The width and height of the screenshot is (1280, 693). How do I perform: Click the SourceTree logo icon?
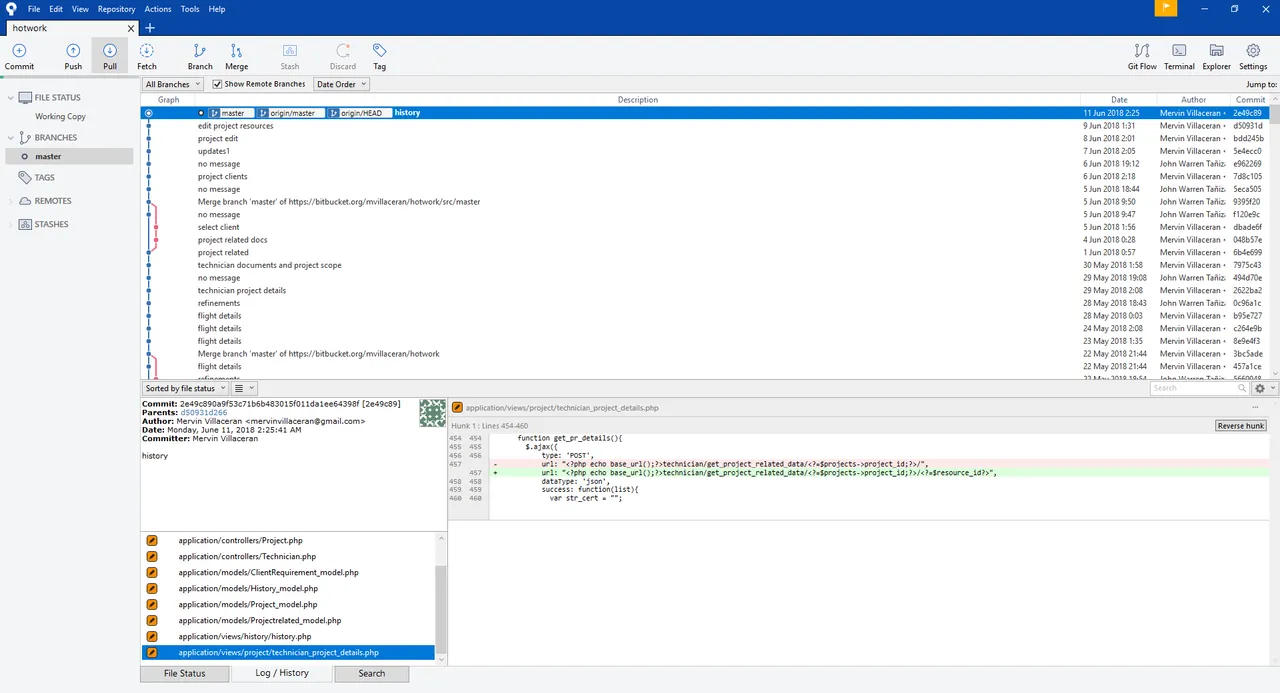[x=10, y=9]
